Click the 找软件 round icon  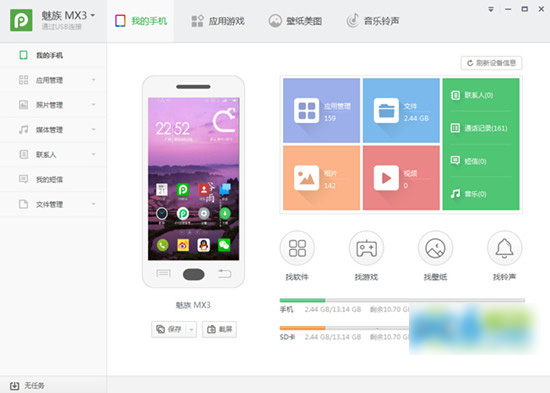297,248
